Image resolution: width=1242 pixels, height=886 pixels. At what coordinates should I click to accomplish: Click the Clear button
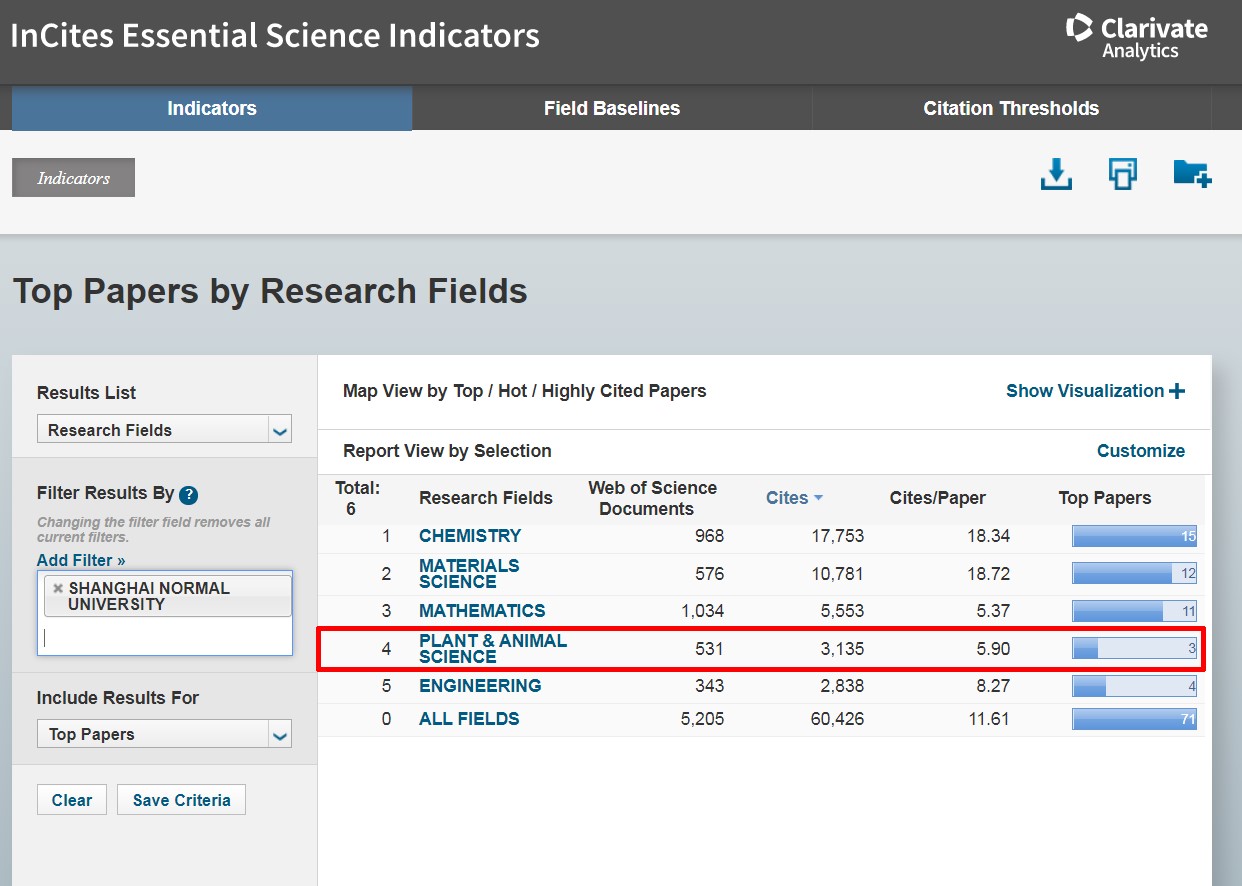[72, 800]
